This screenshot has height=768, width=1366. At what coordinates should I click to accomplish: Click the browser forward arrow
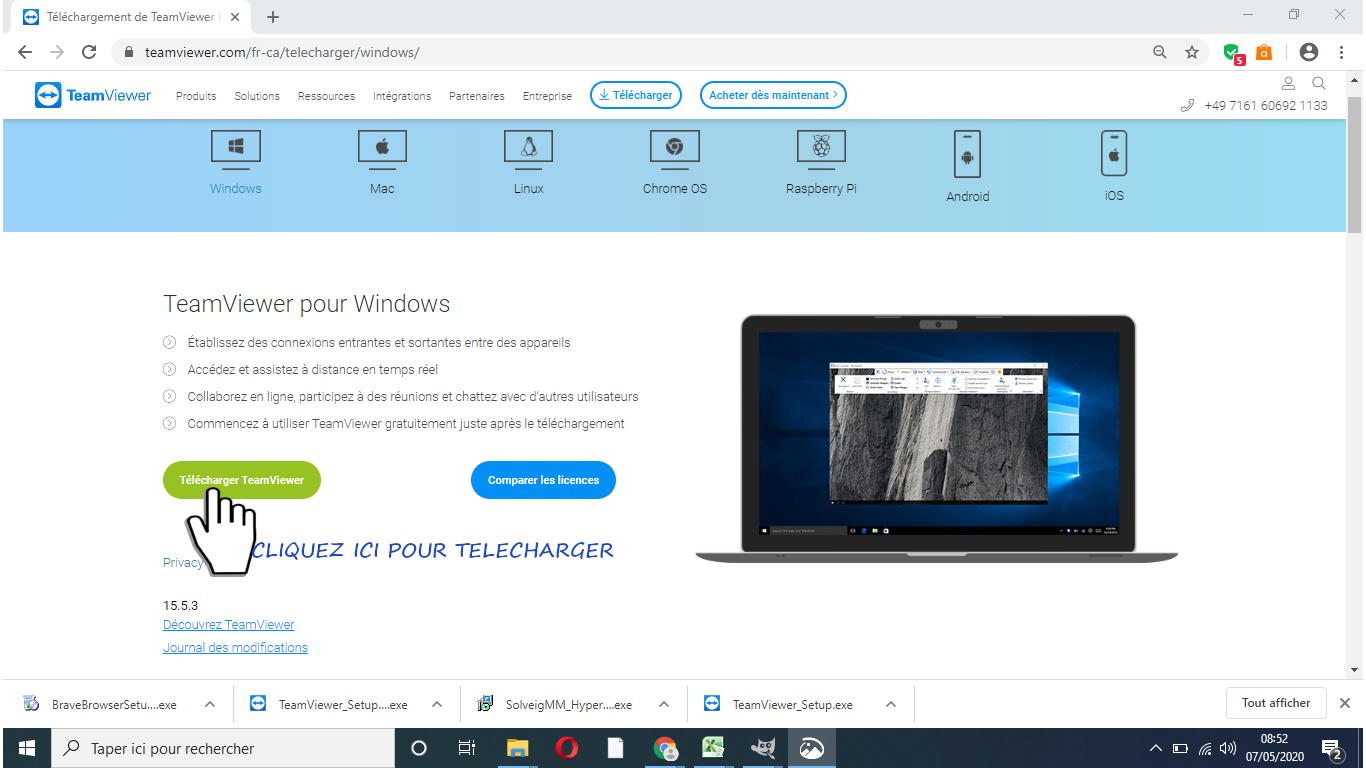pyautogui.click(x=57, y=52)
